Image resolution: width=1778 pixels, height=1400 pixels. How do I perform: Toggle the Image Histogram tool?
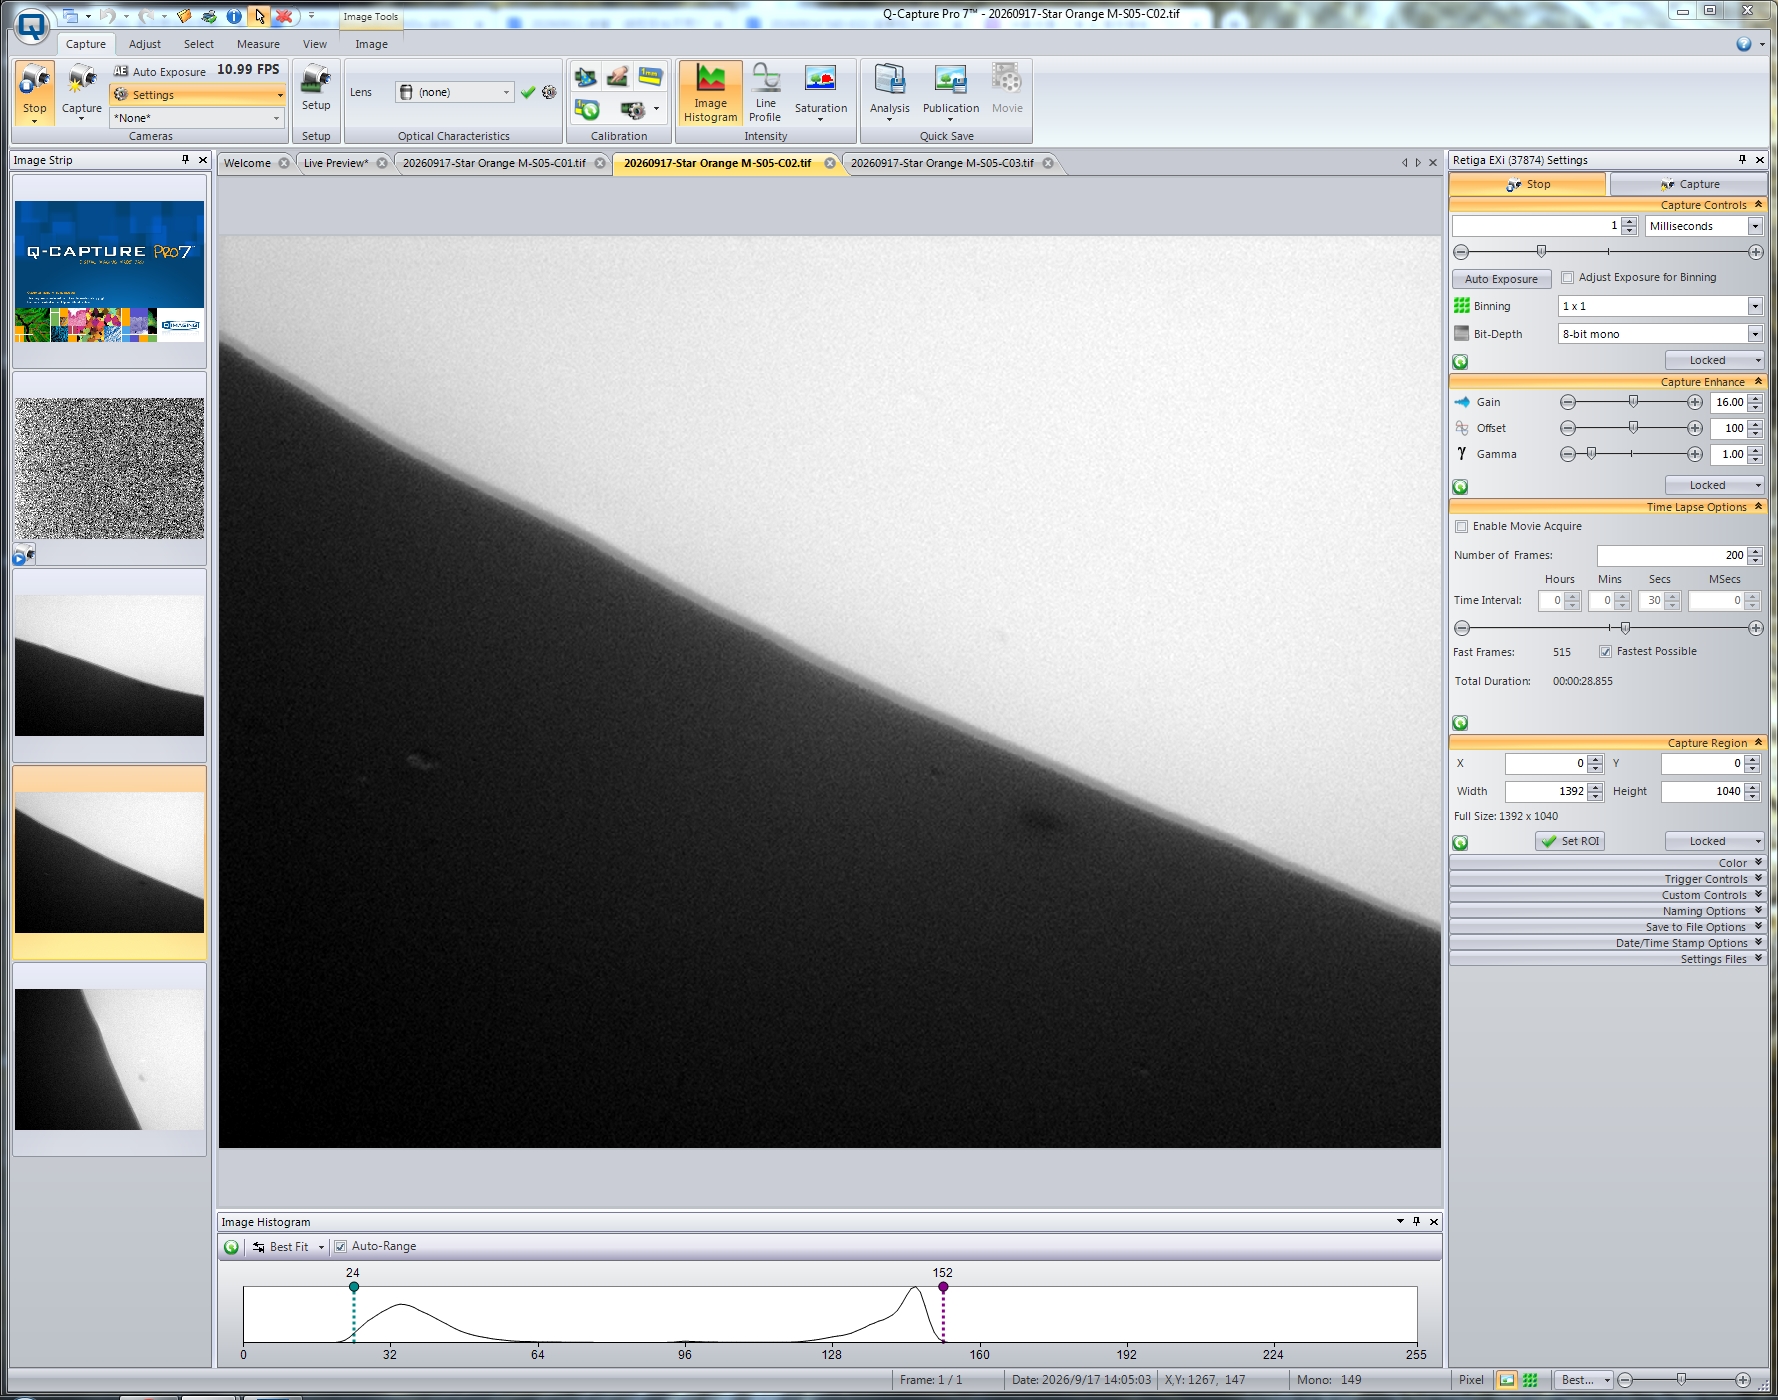tap(710, 93)
